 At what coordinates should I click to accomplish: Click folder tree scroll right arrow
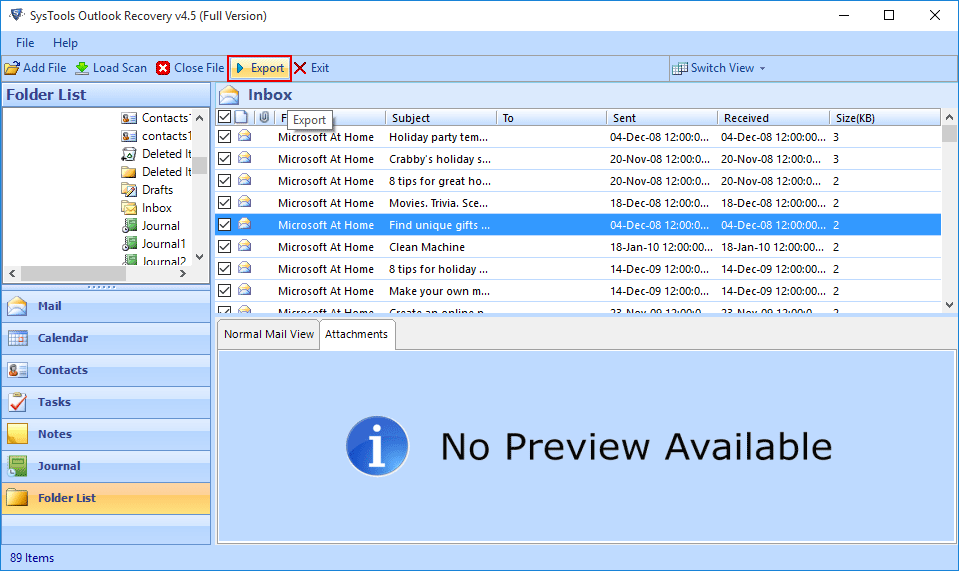[182, 273]
